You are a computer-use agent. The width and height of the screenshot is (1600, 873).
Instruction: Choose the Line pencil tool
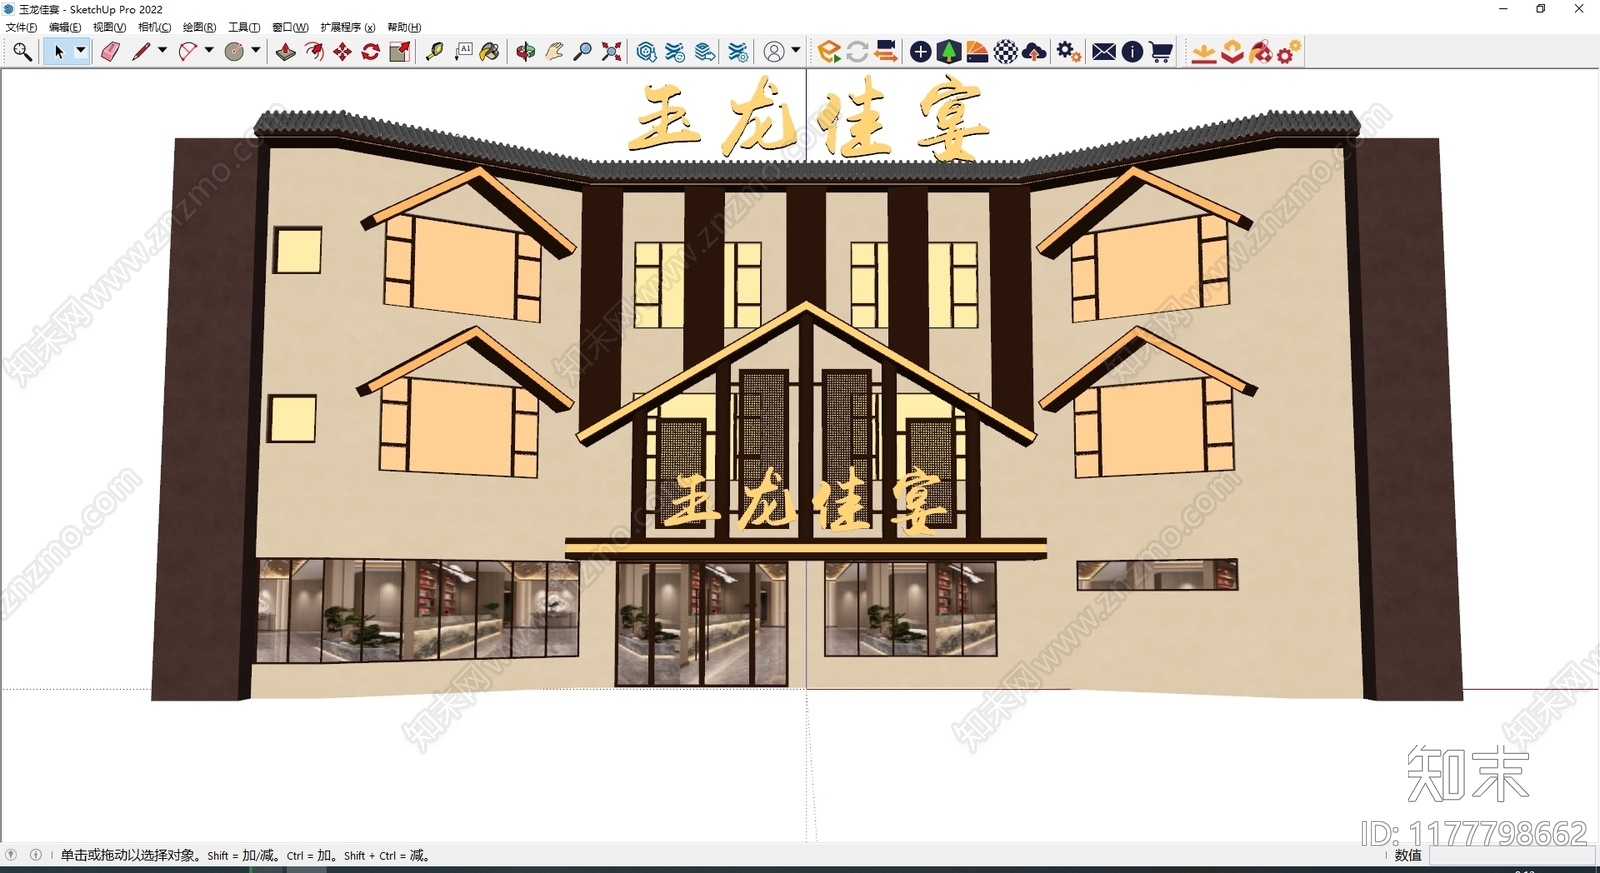[141, 52]
